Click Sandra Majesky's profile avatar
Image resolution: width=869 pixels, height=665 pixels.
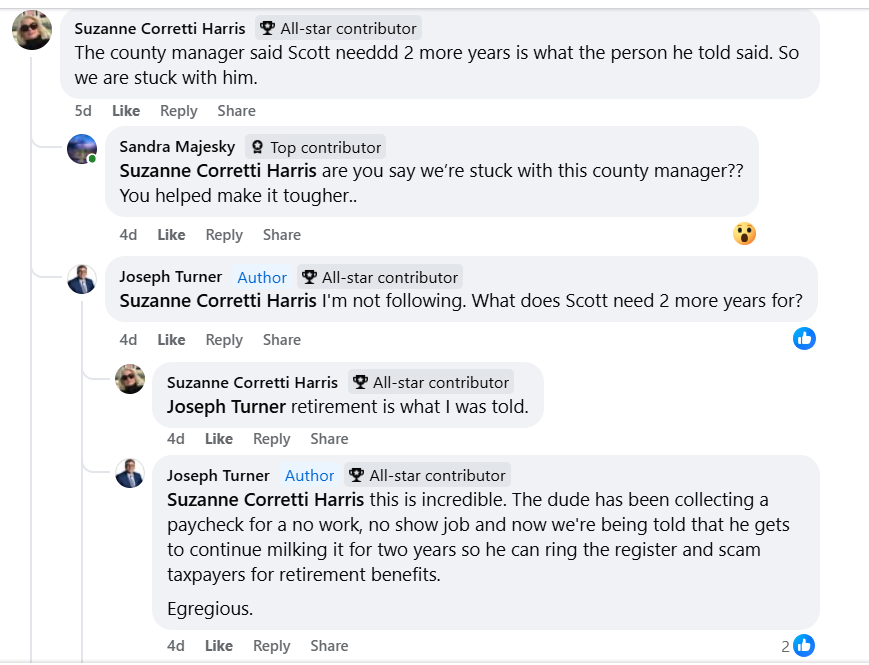82,149
